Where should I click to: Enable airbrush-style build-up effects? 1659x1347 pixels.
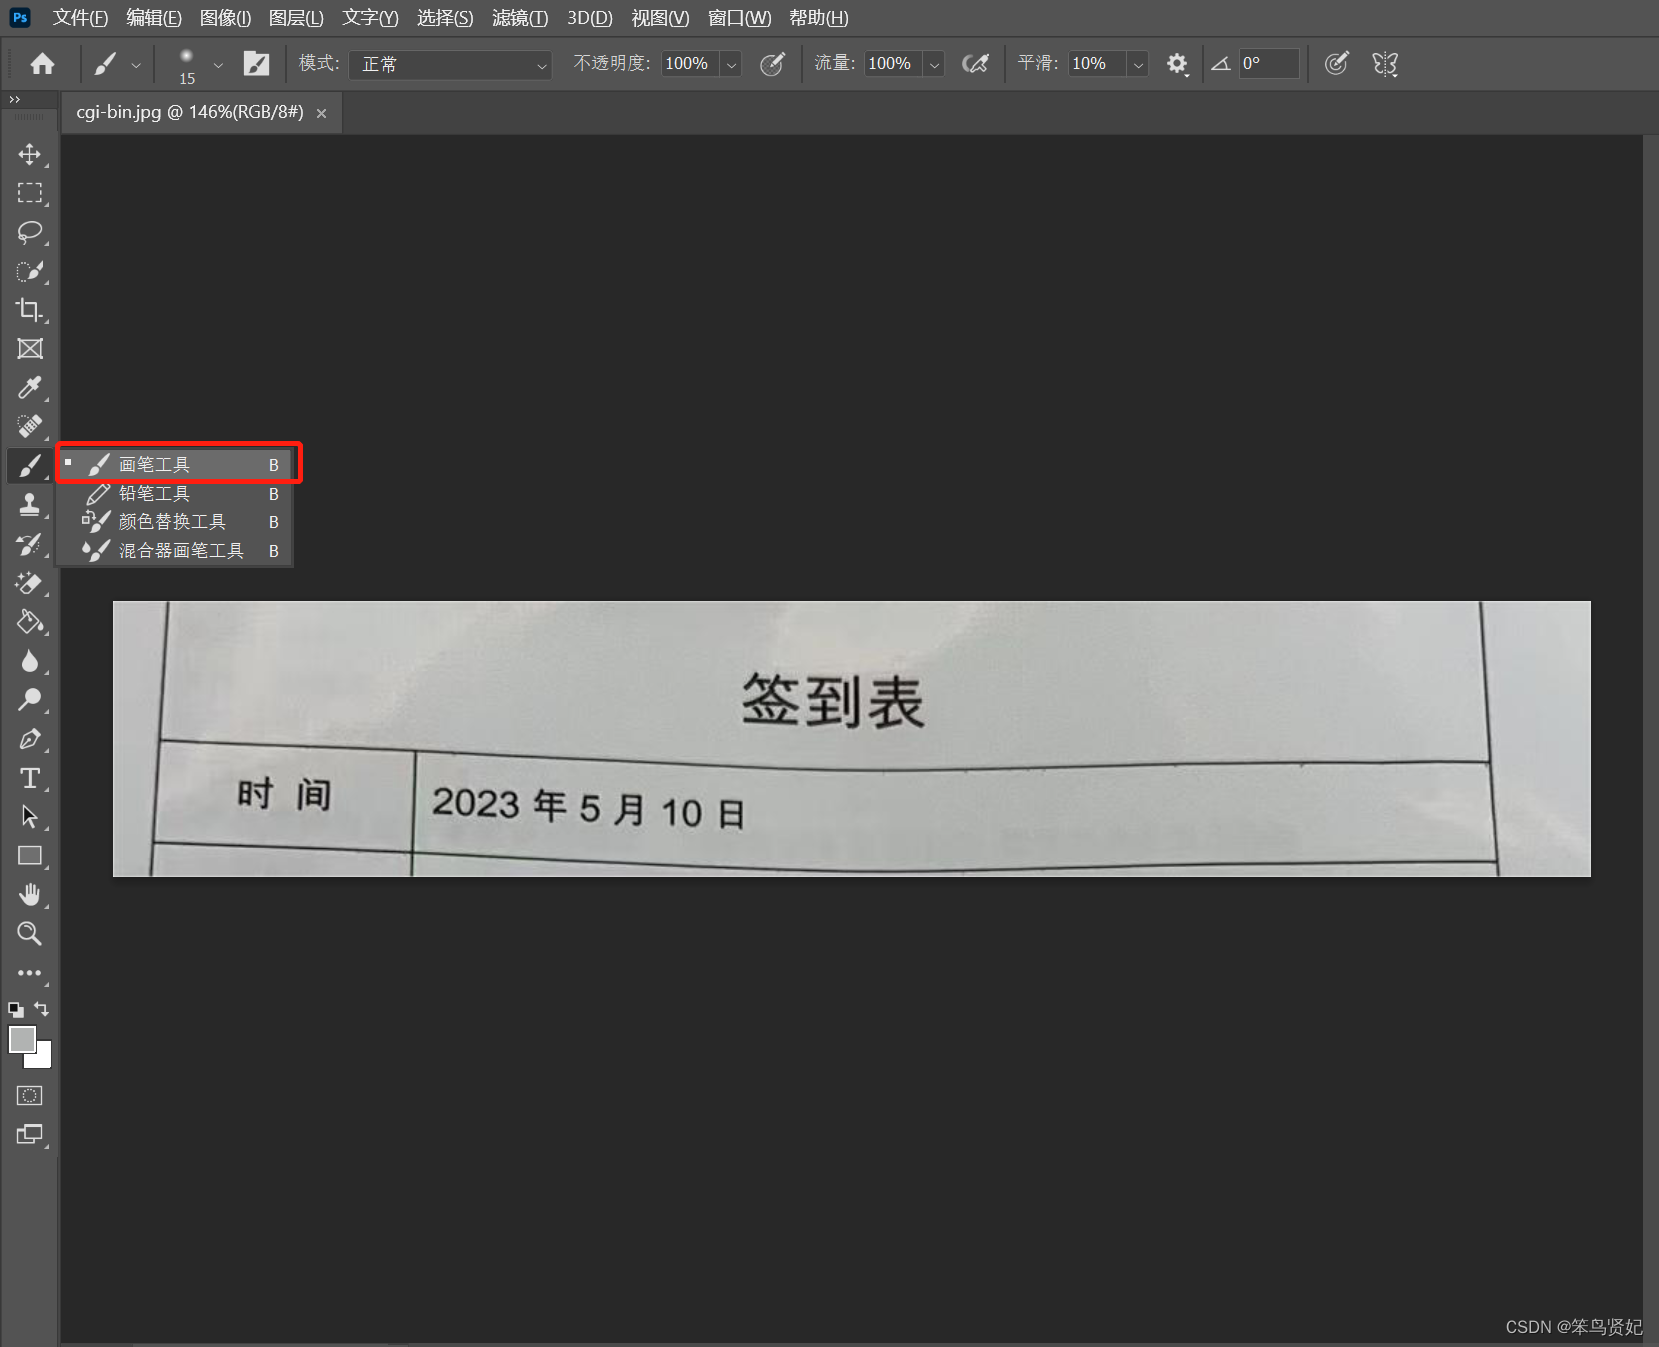coord(975,64)
